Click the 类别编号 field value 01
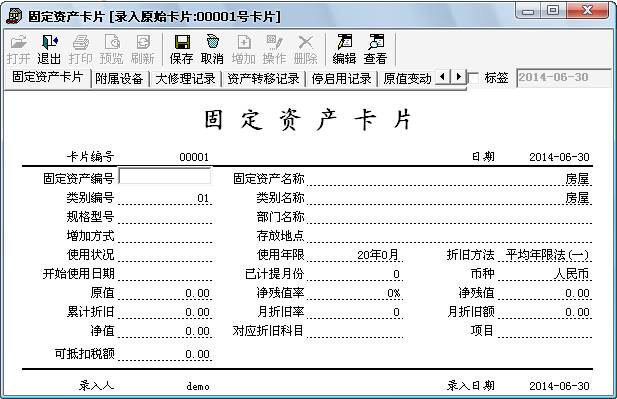 coord(165,198)
